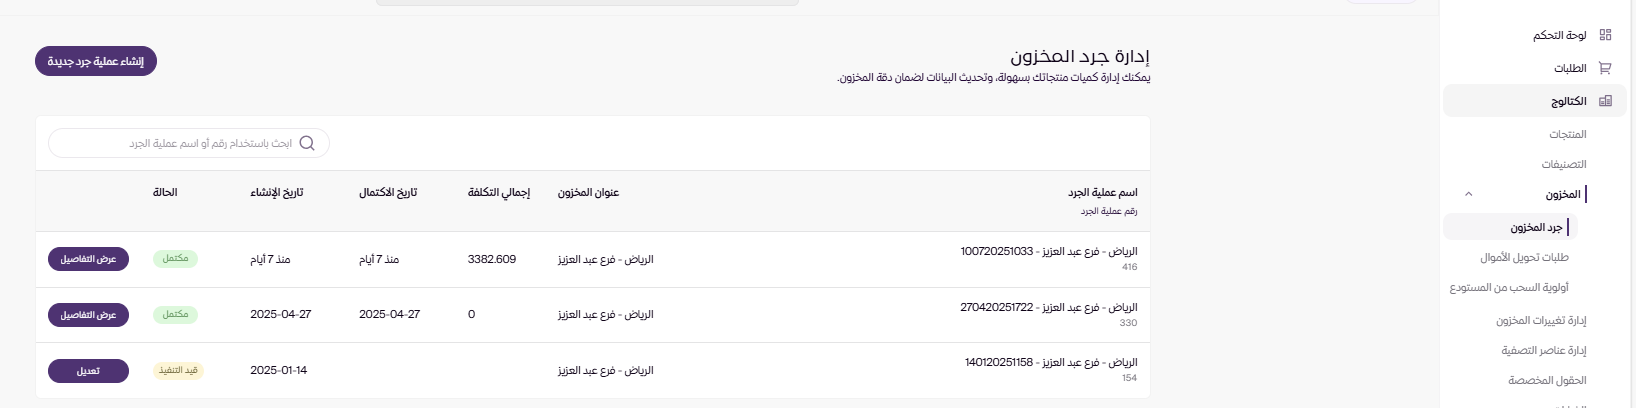This screenshot has width=1636, height=408.
Task: Open إدارة تغييرات المخزون
Action: pyautogui.click(x=1541, y=321)
